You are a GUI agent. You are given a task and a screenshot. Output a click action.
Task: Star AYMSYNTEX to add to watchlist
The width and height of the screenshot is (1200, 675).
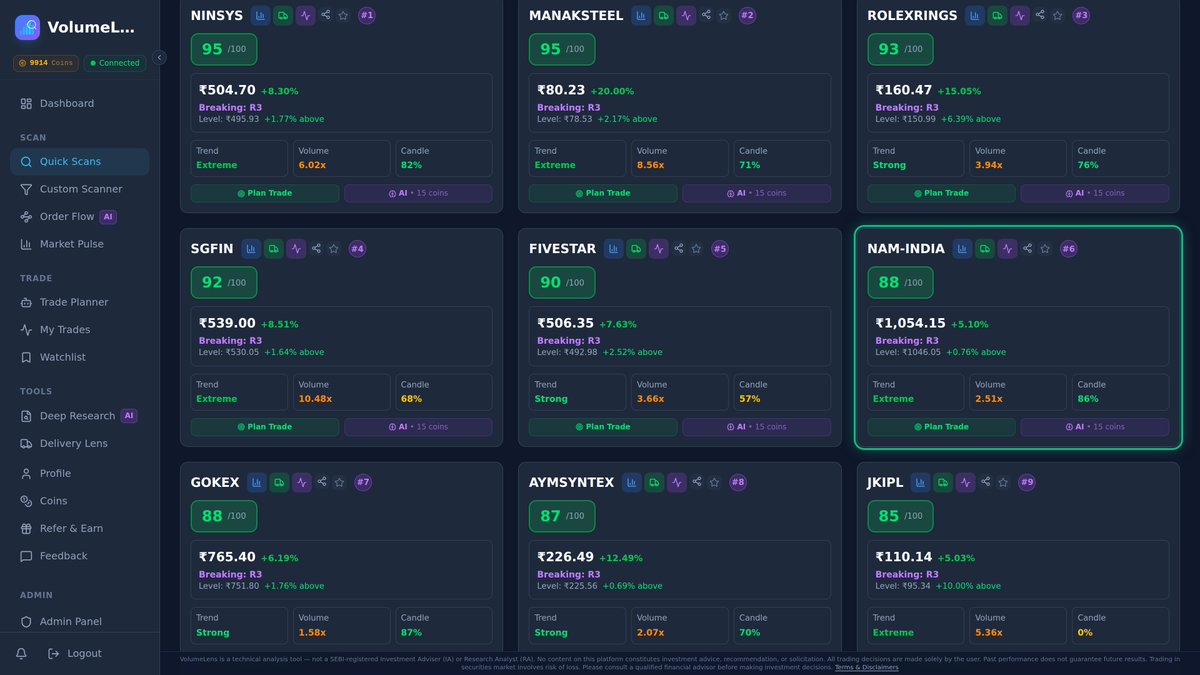coord(714,482)
